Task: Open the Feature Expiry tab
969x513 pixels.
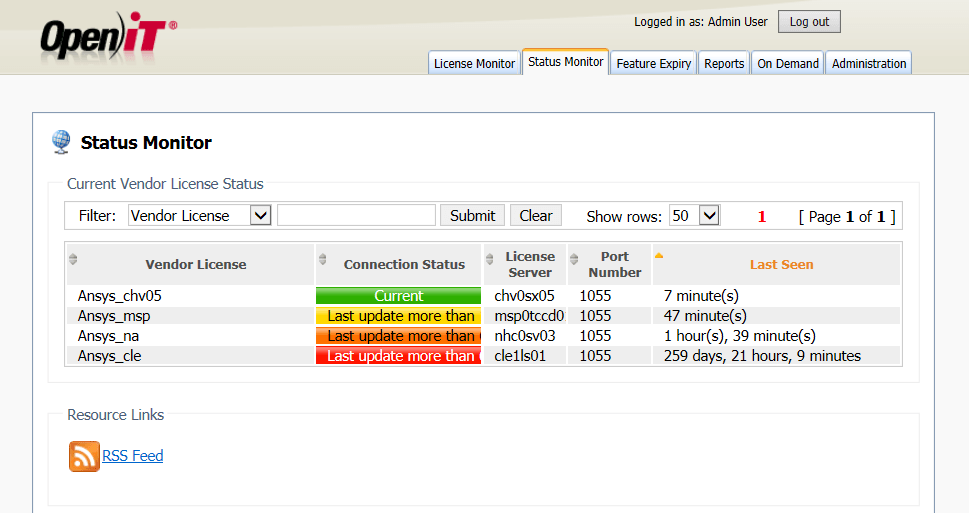Action: point(653,63)
